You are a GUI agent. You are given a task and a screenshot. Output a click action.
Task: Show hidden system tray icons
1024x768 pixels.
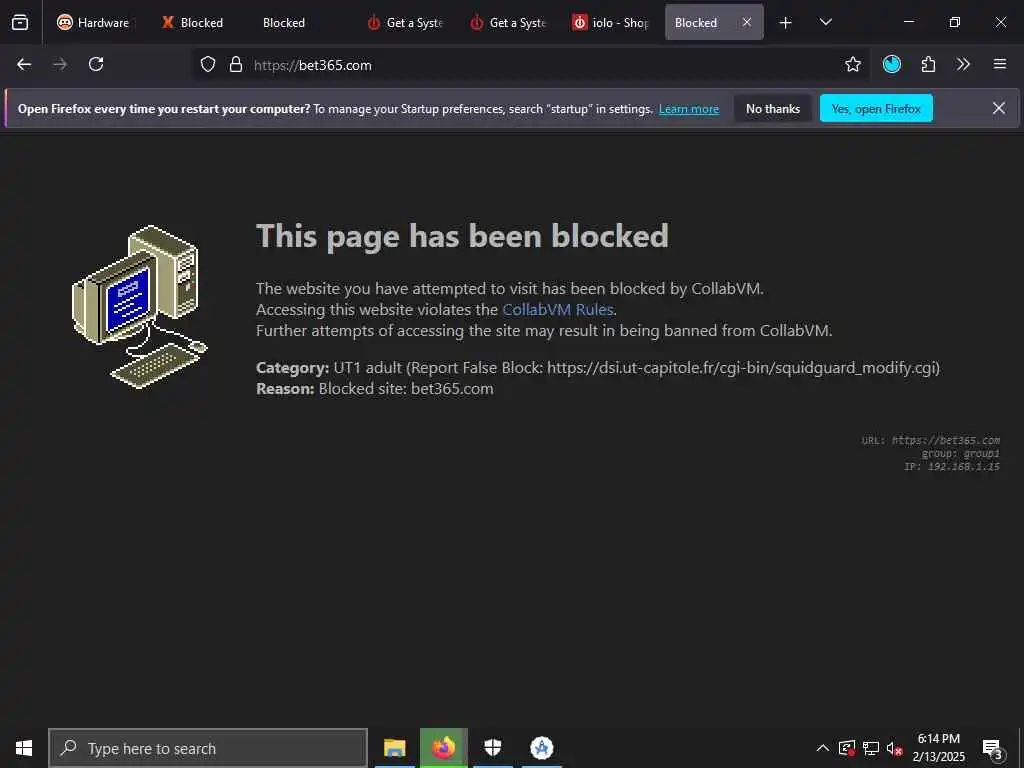tap(823, 748)
